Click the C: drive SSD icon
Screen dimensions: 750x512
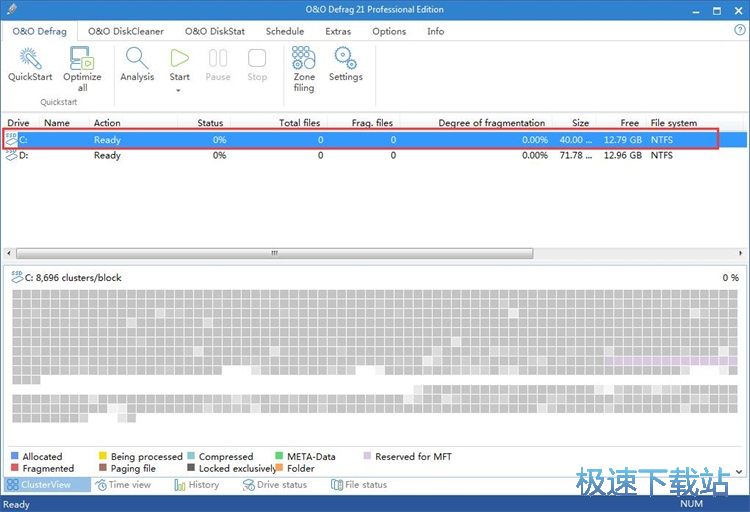pos(11,139)
